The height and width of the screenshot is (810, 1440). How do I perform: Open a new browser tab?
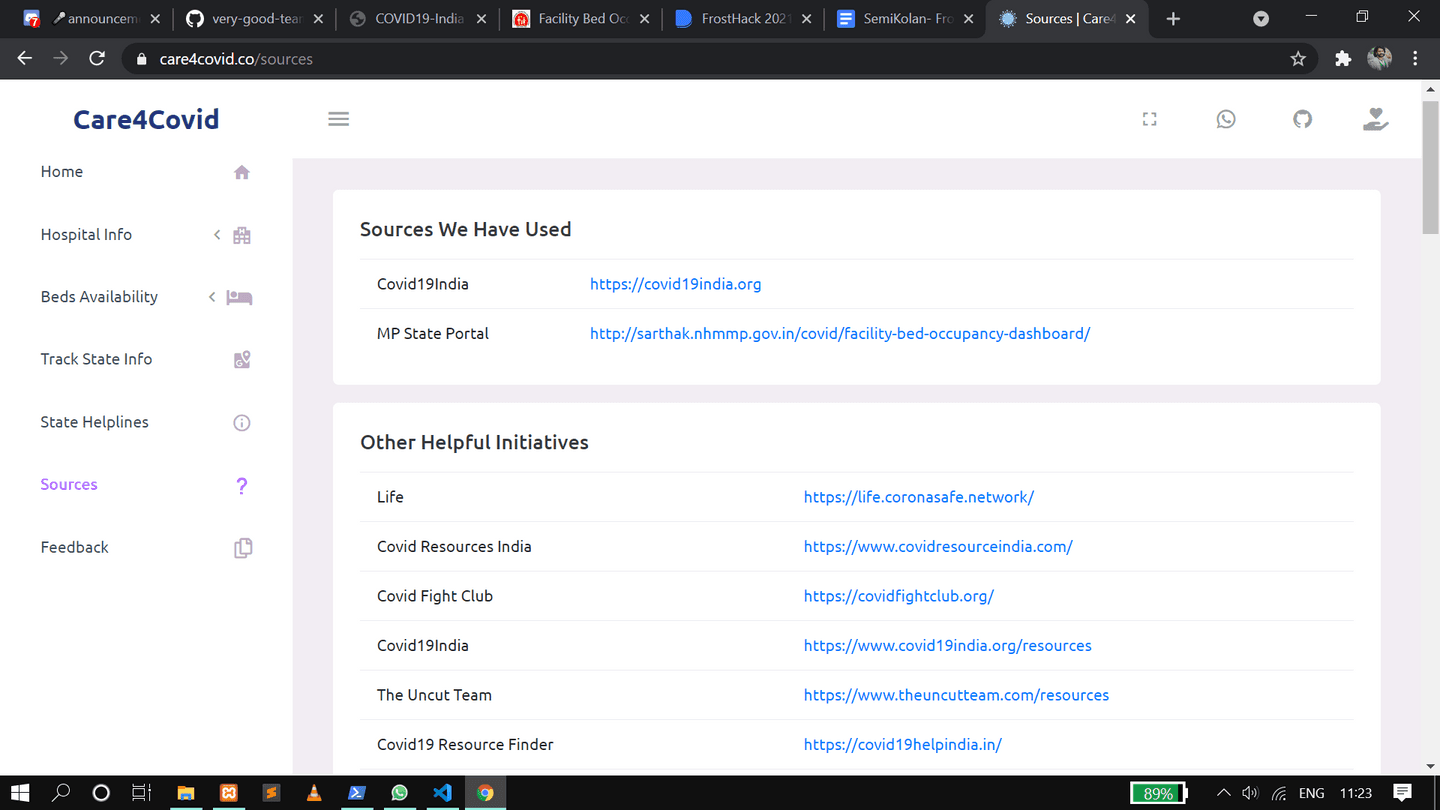pos(1173,19)
